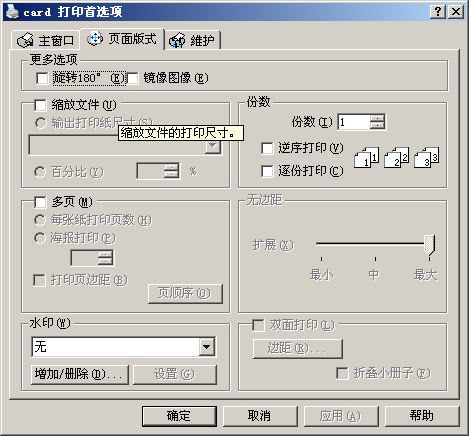
Task: Click the 维护 tab tools icon
Action: [177, 40]
